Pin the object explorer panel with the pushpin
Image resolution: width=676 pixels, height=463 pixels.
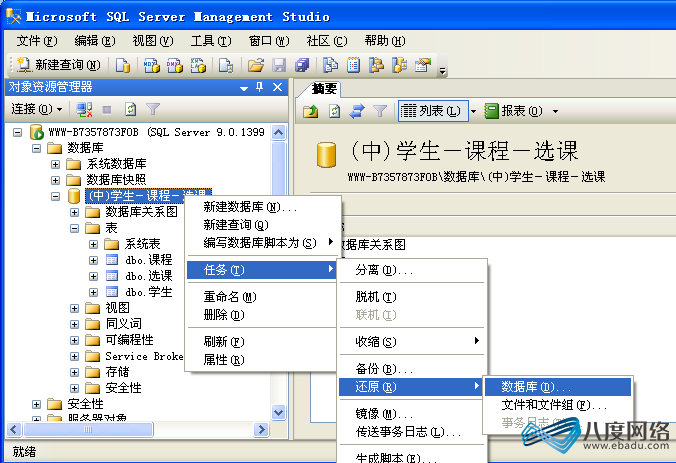click(x=259, y=87)
